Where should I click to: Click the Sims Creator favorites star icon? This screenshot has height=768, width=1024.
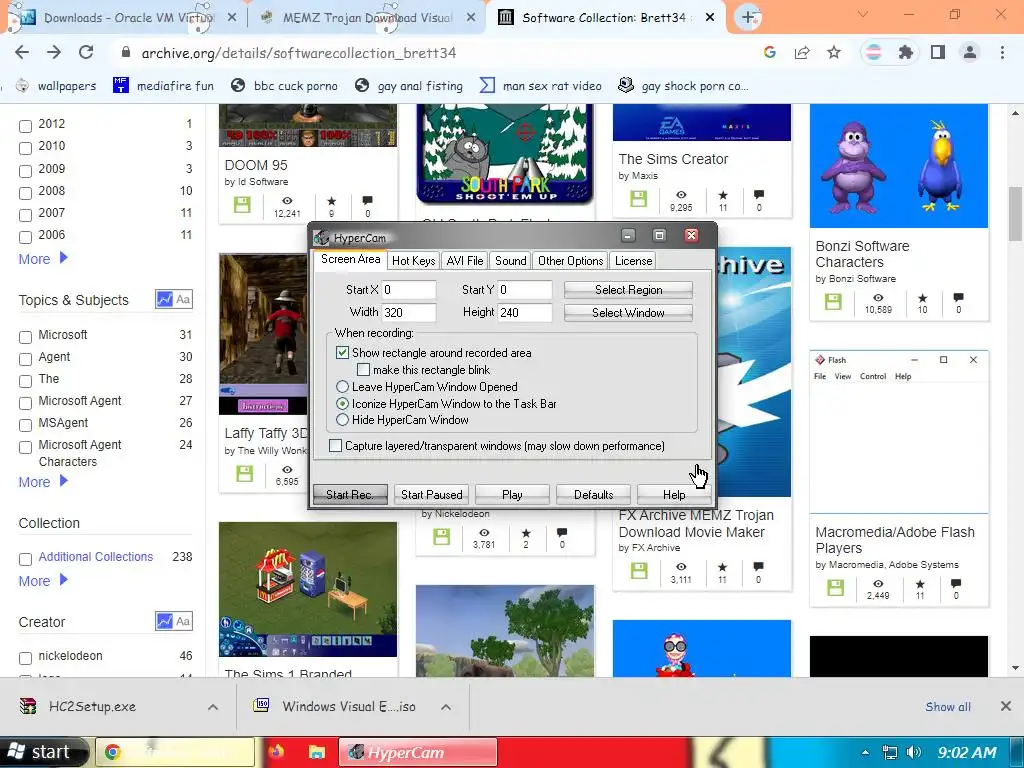722,195
